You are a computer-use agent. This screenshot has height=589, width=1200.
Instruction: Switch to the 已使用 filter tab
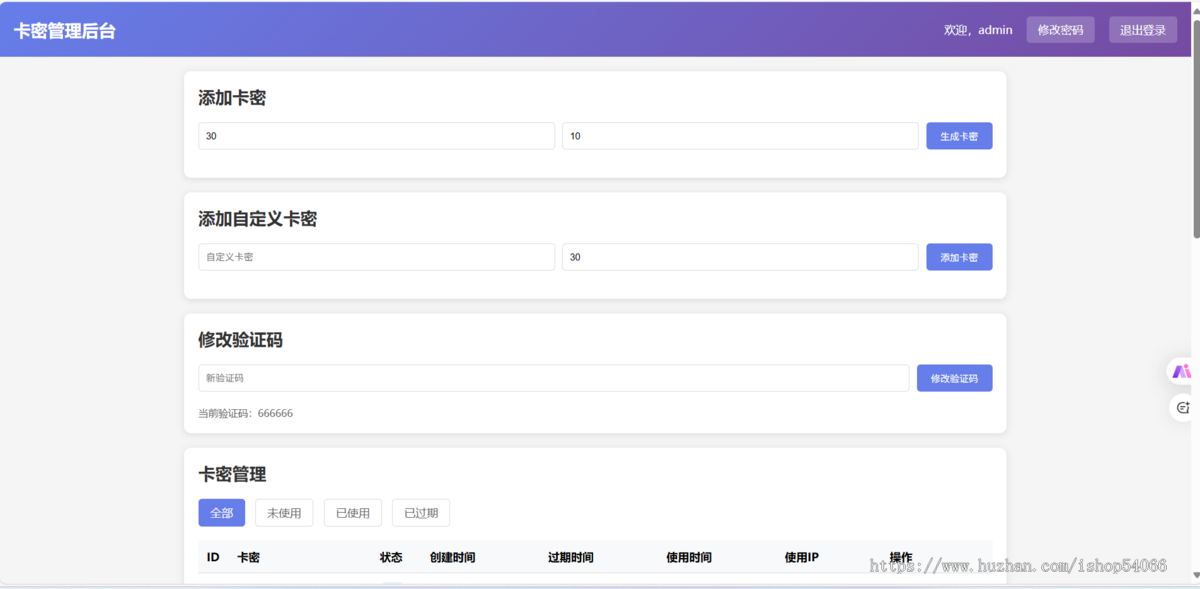353,513
